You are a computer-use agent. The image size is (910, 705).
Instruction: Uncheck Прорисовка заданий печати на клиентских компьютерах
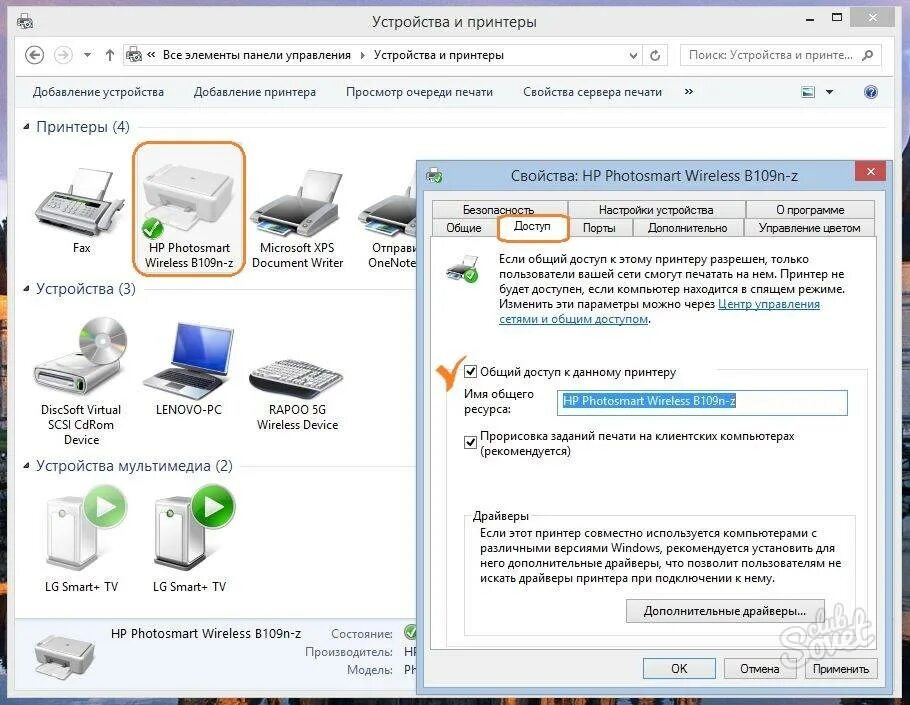pyautogui.click(x=470, y=441)
